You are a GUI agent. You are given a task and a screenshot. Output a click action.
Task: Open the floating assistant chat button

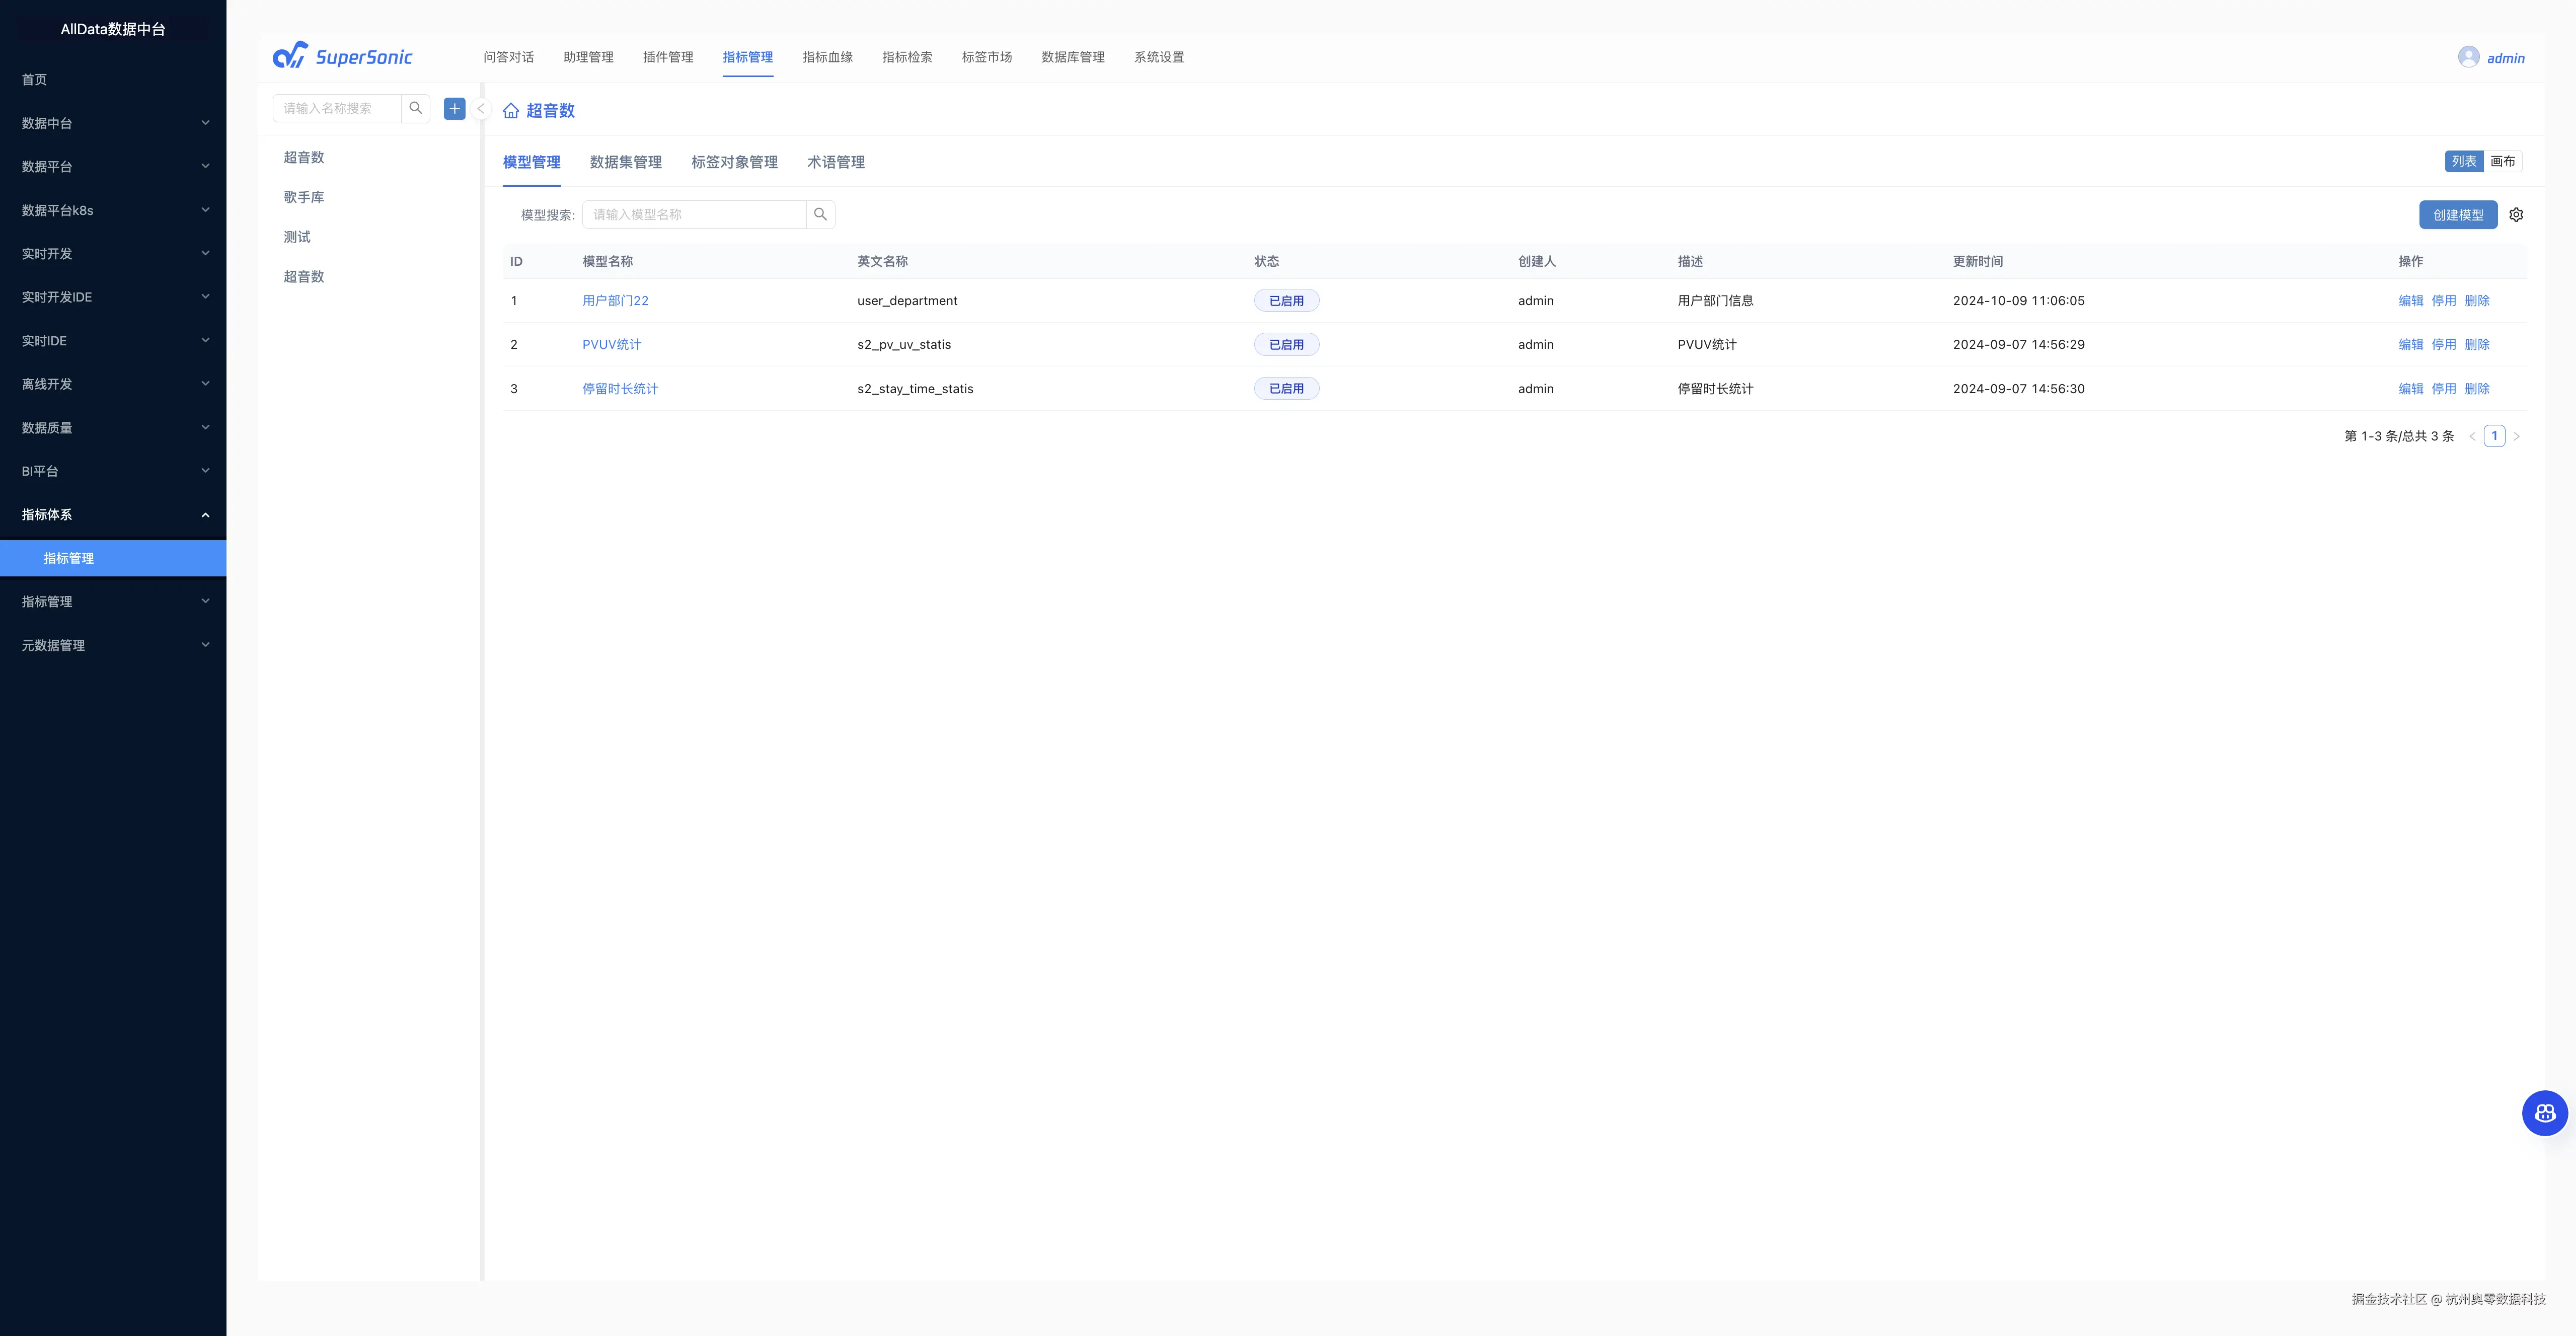[2544, 1113]
